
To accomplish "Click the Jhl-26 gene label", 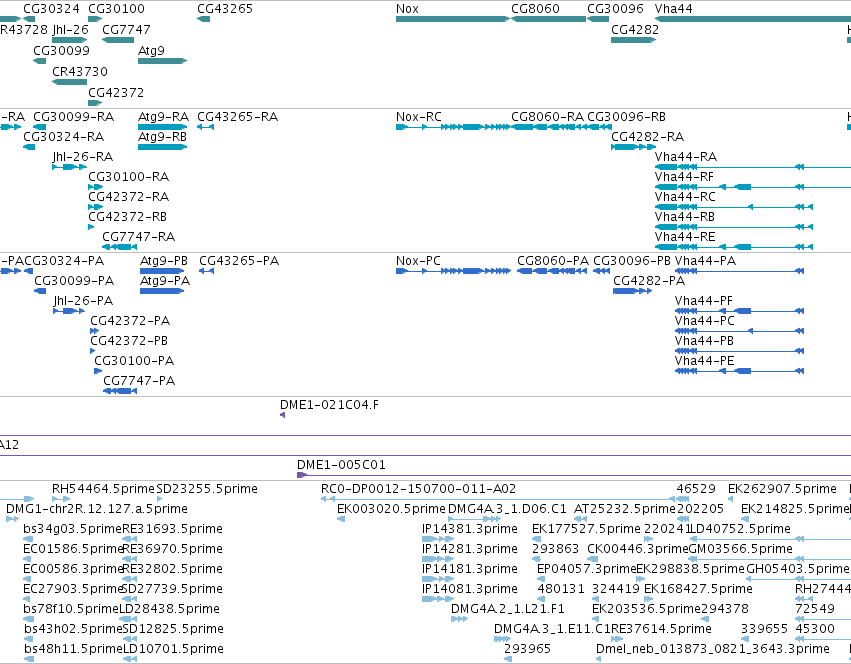I will 70,29.
